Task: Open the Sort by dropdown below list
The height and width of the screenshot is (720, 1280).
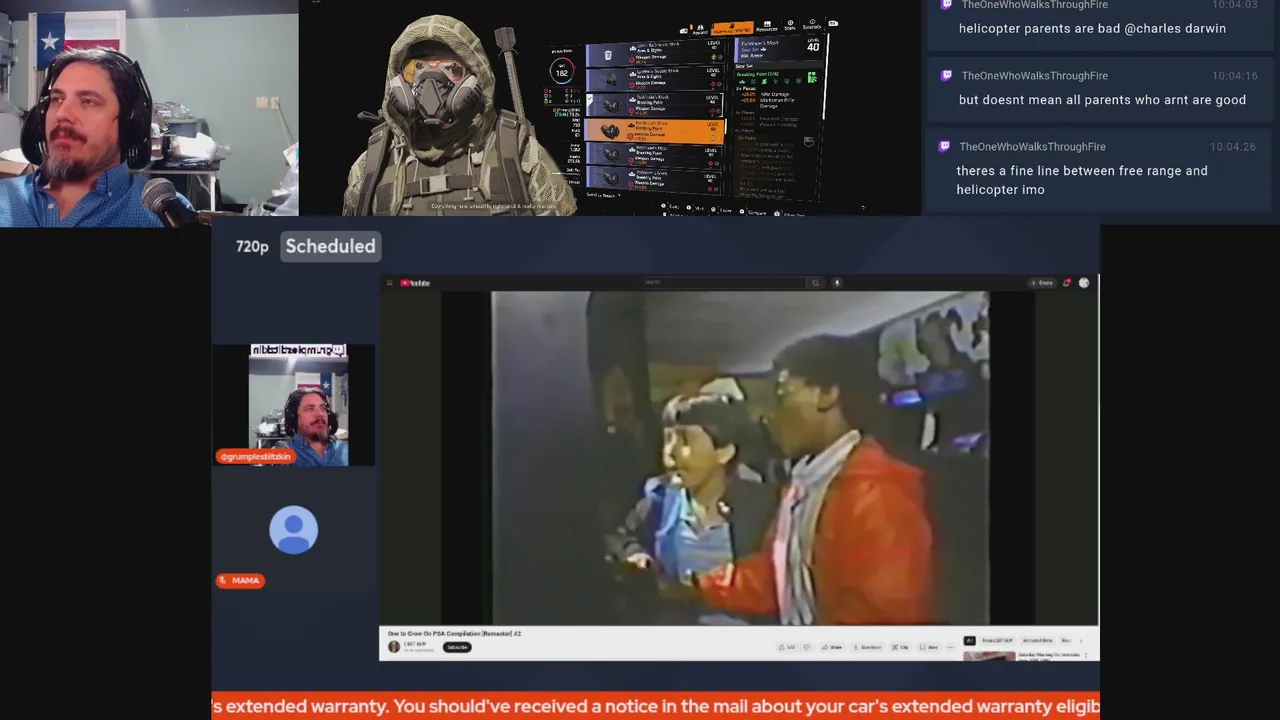Action: pyautogui.click(x=603, y=195)
